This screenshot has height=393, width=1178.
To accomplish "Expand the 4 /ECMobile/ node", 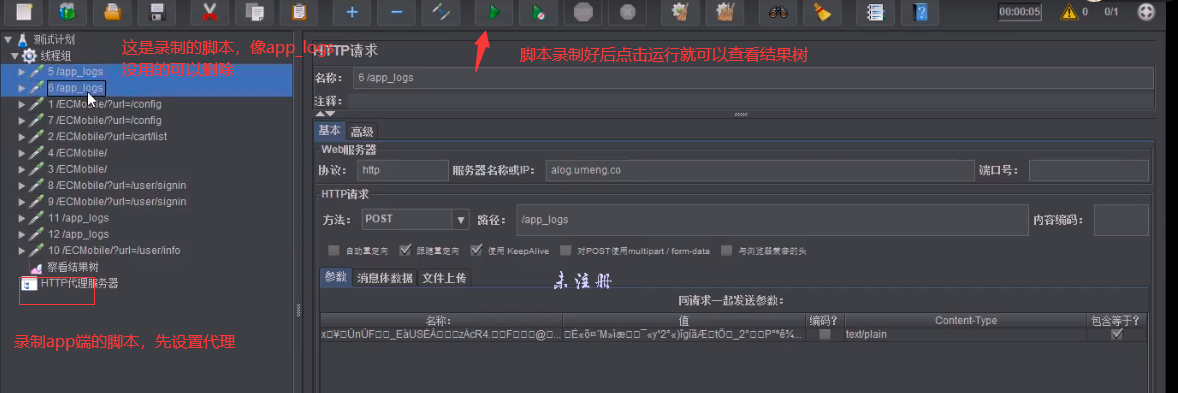I will click(x=22, y=153).
